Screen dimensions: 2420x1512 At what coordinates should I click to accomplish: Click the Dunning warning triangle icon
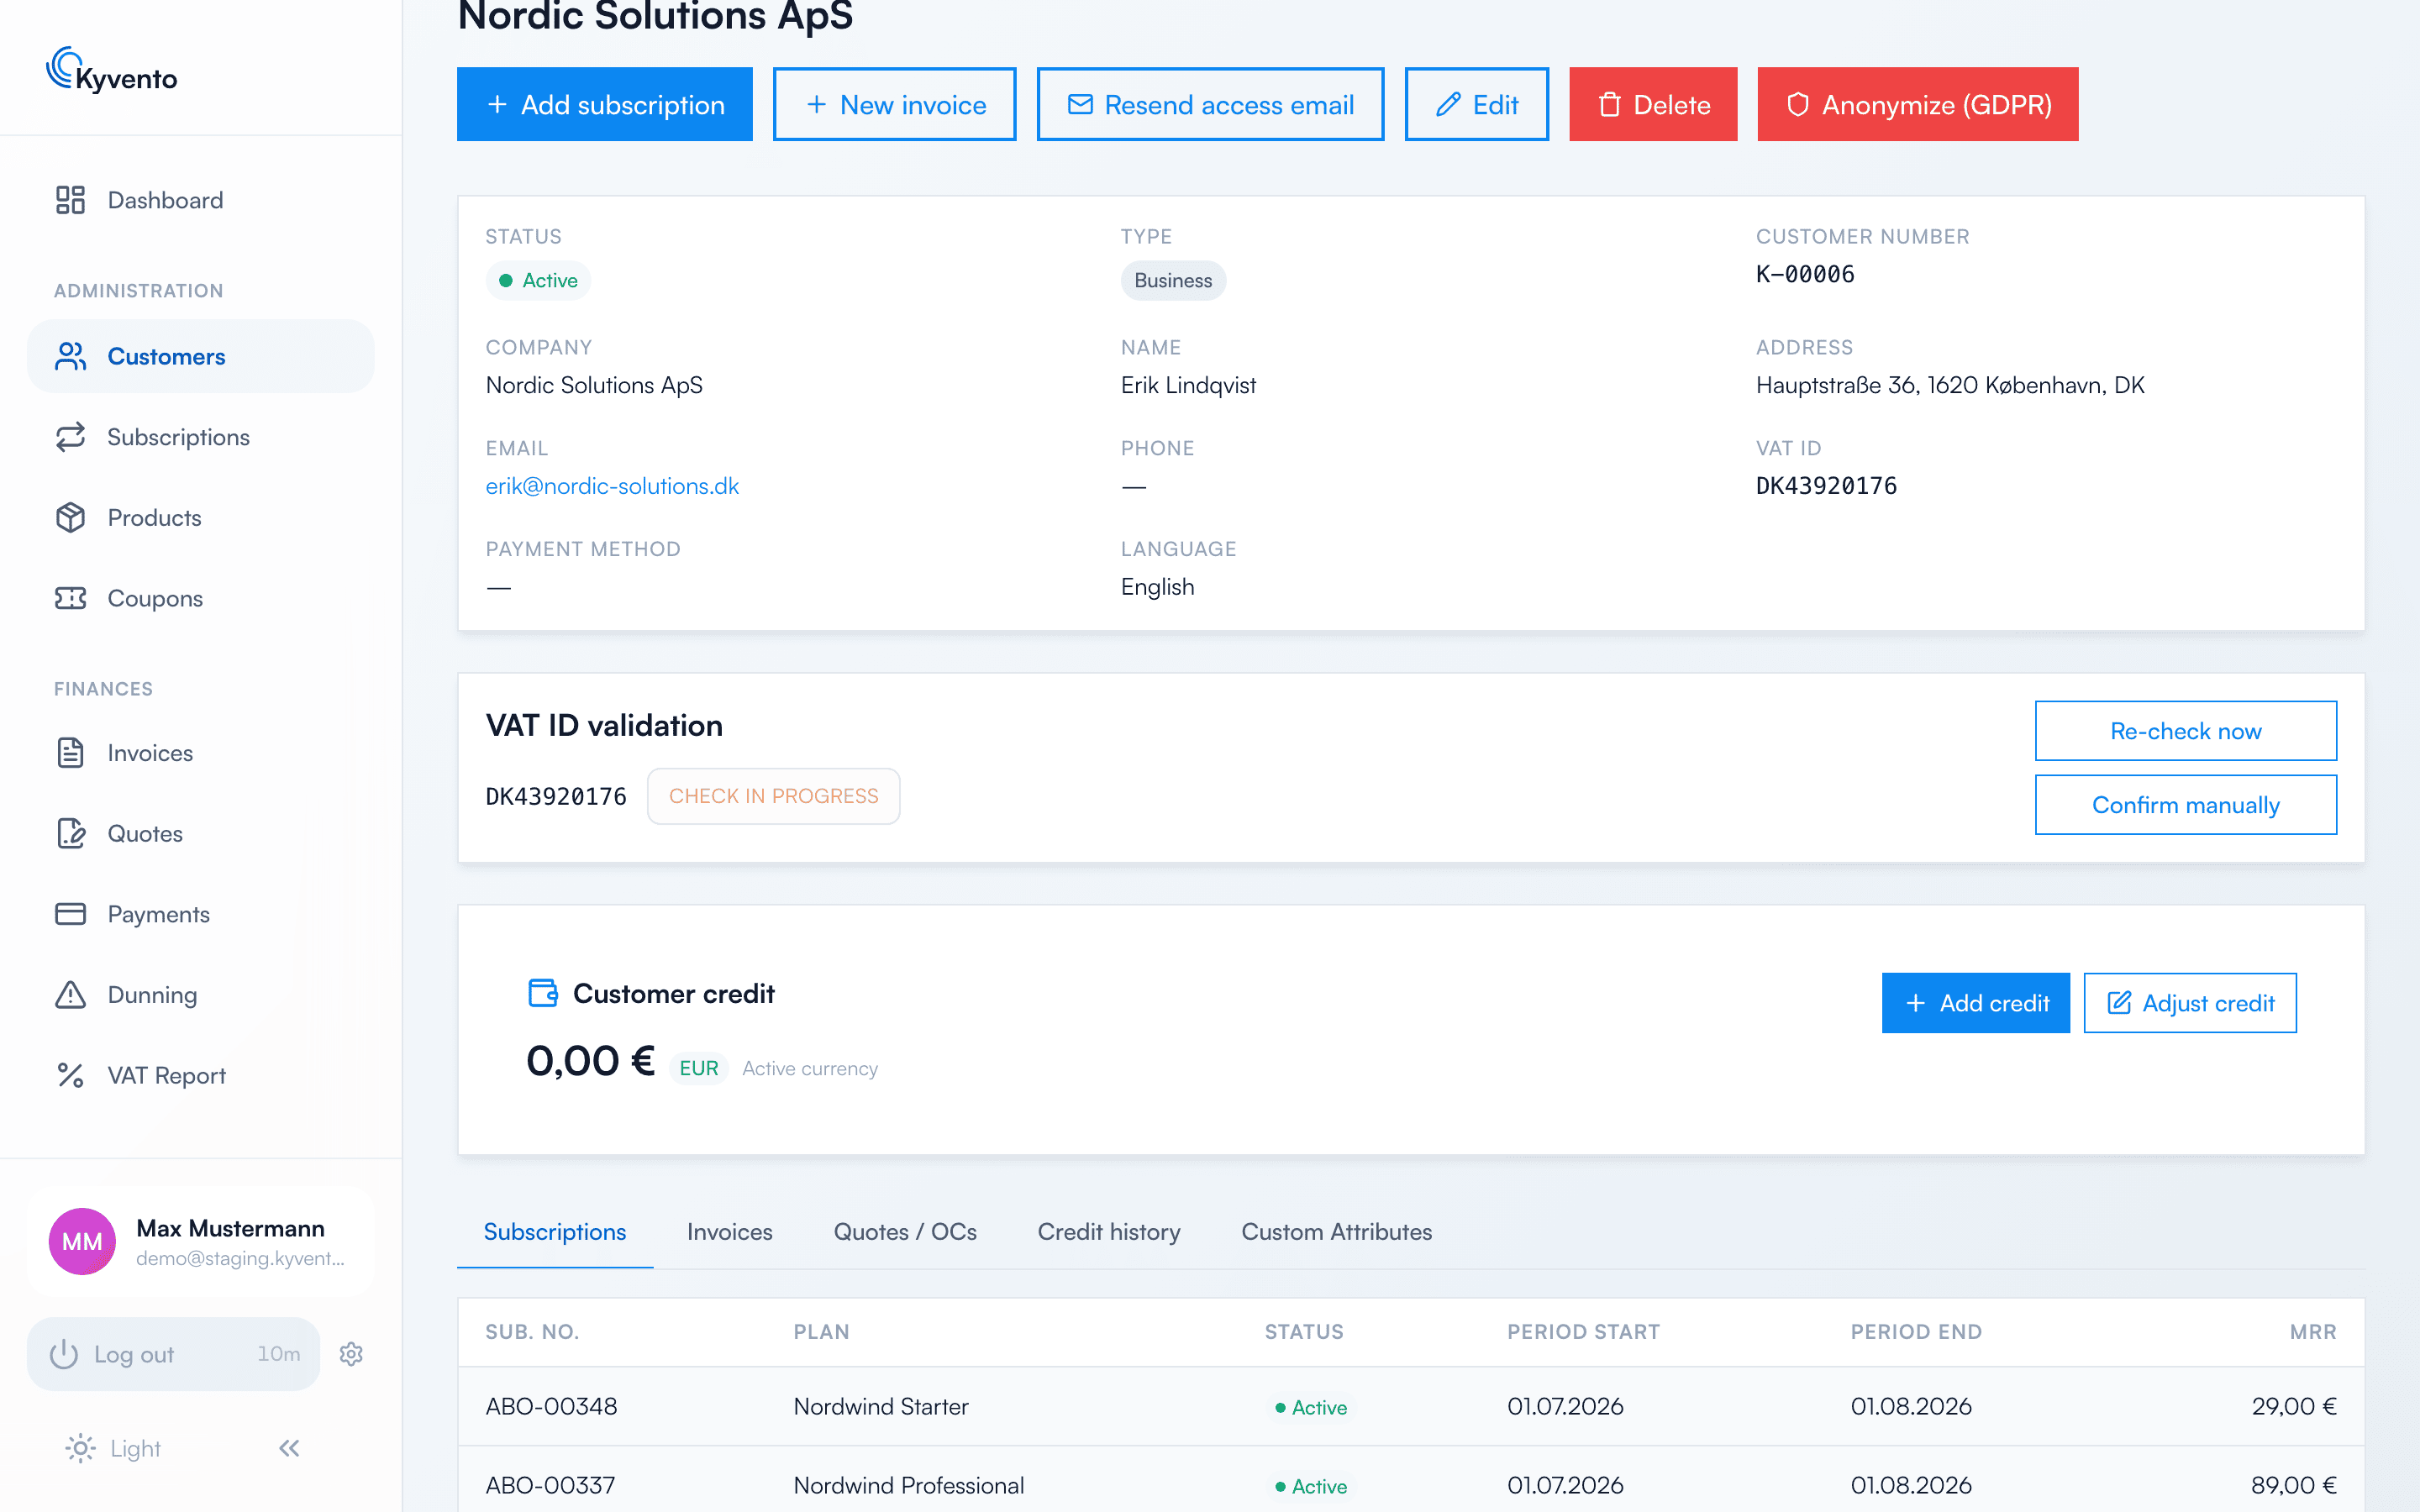70,994
